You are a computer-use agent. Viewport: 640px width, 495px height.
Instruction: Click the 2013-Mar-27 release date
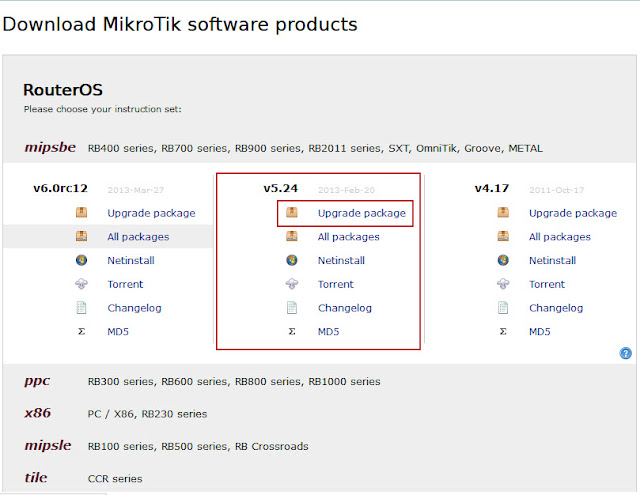[136, 190]
